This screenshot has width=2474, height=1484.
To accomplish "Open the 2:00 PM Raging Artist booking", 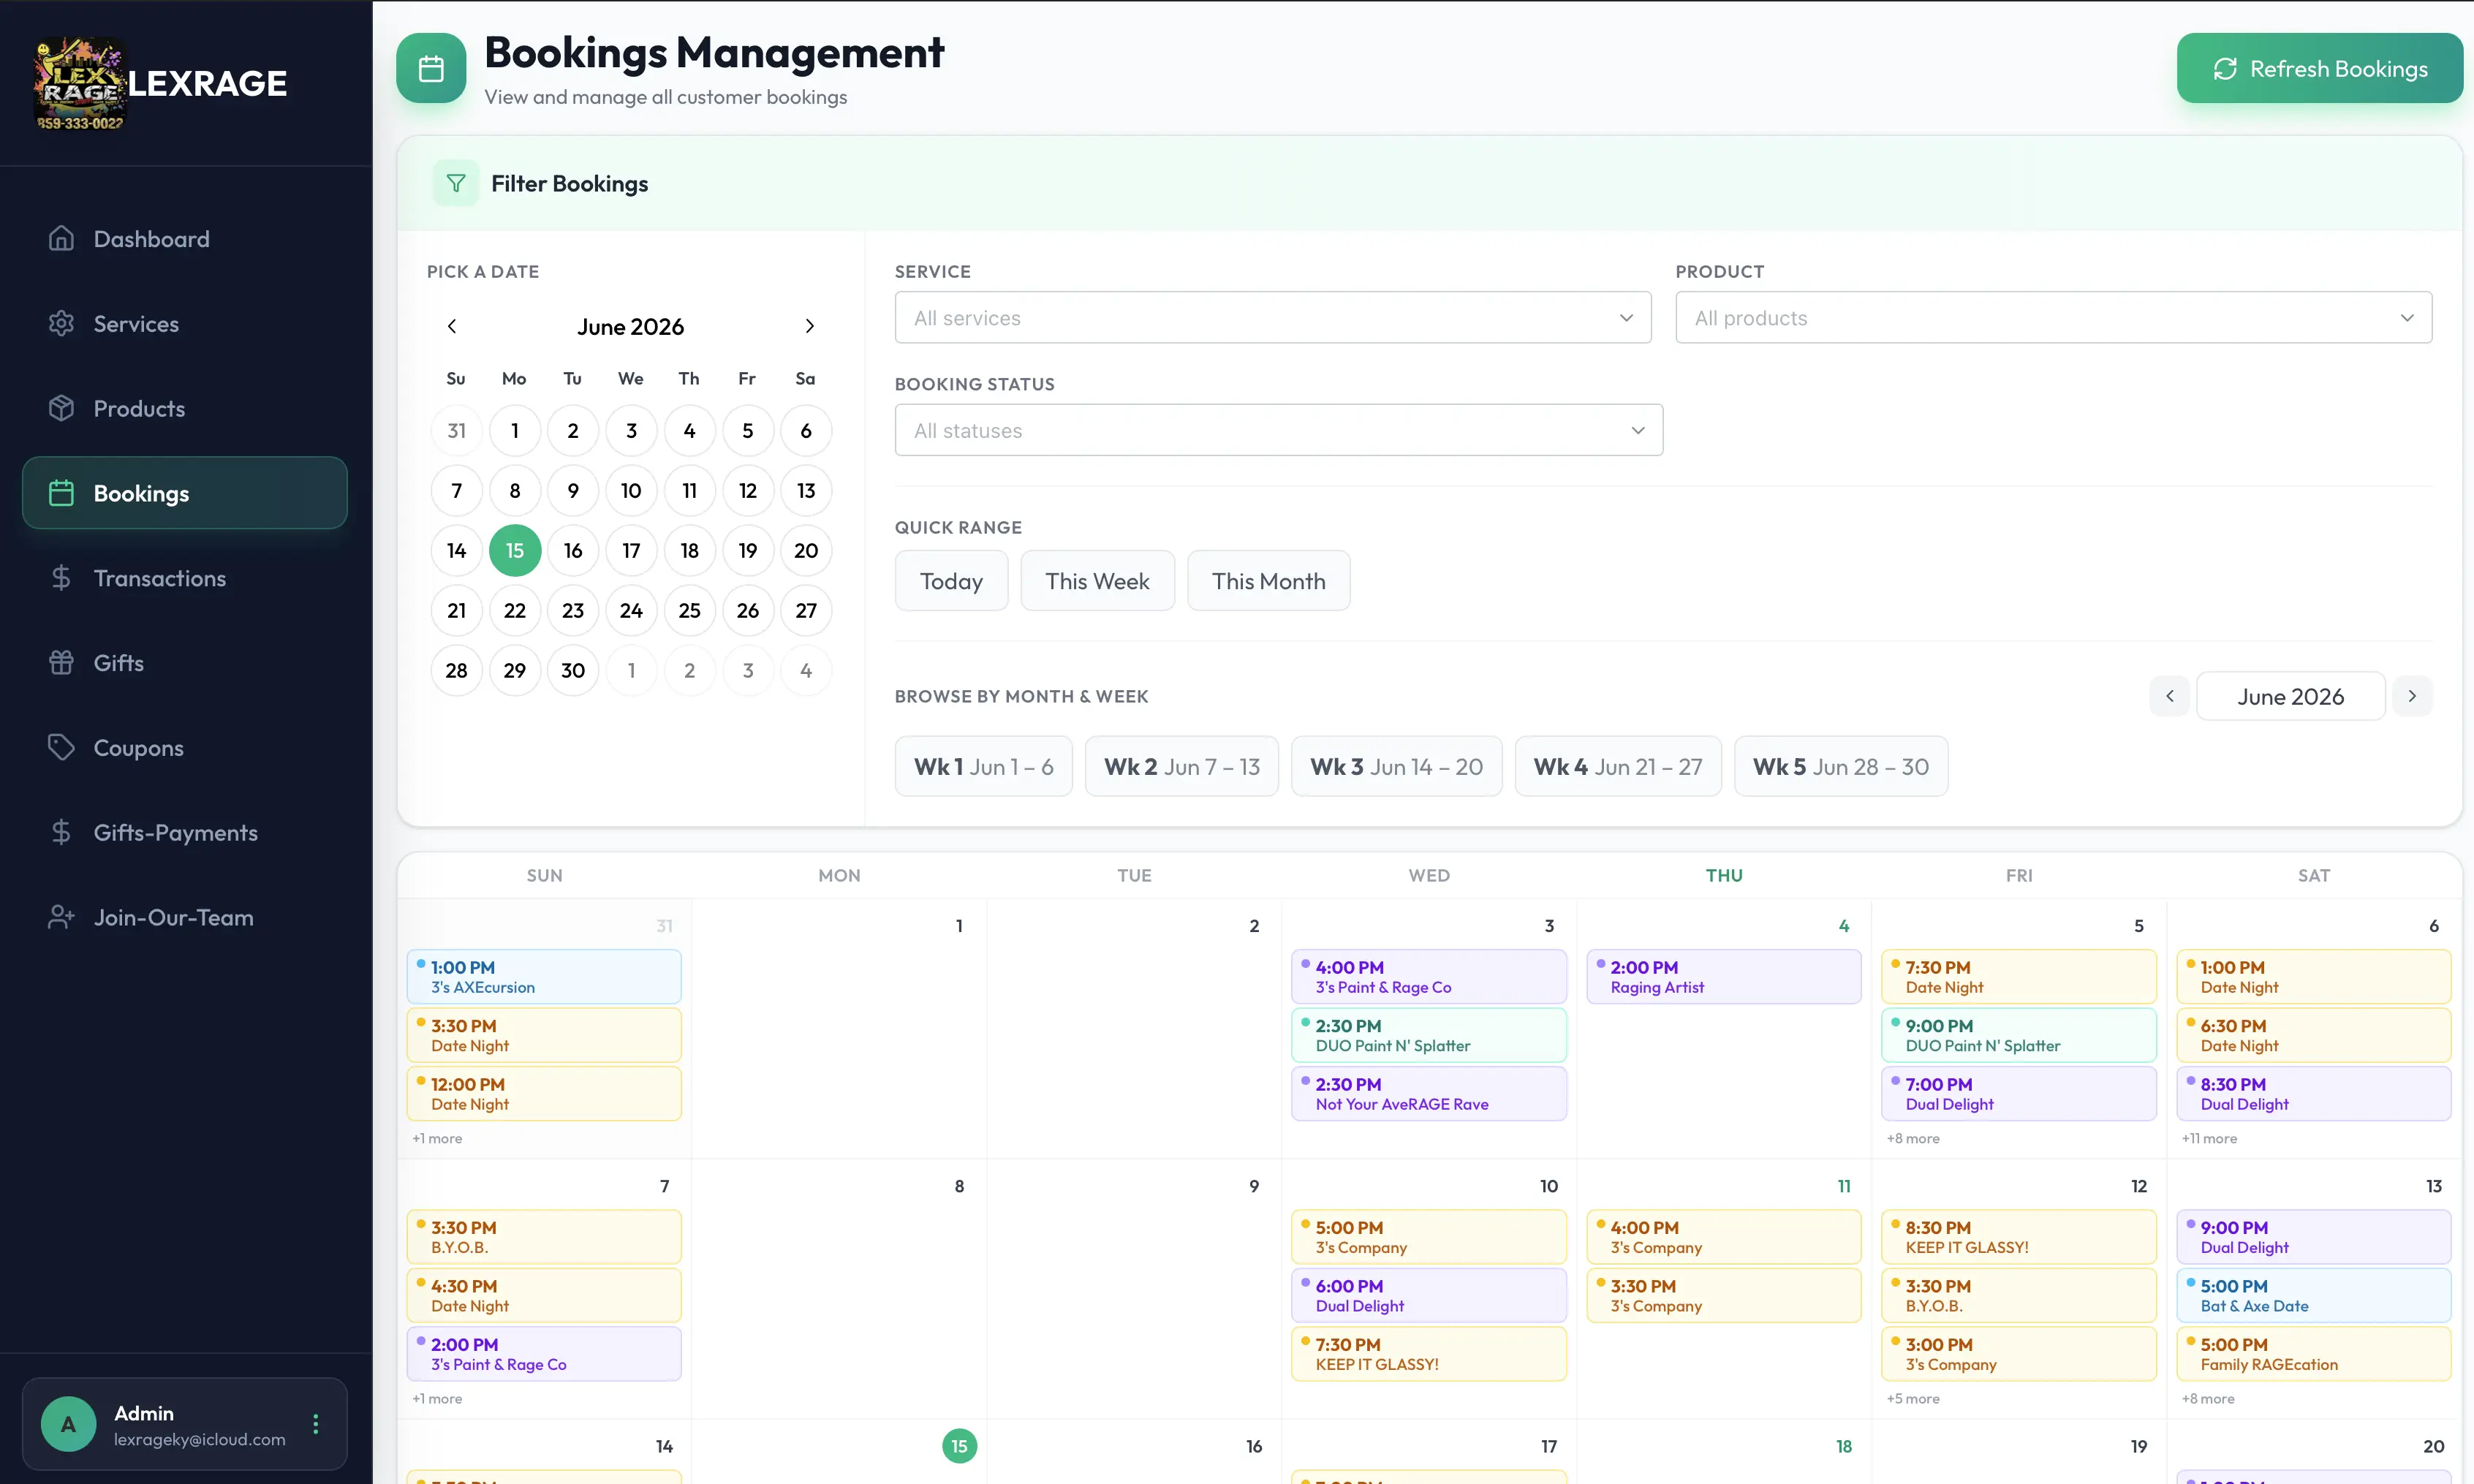I will pyautogui.click(x=1723, y=977).
